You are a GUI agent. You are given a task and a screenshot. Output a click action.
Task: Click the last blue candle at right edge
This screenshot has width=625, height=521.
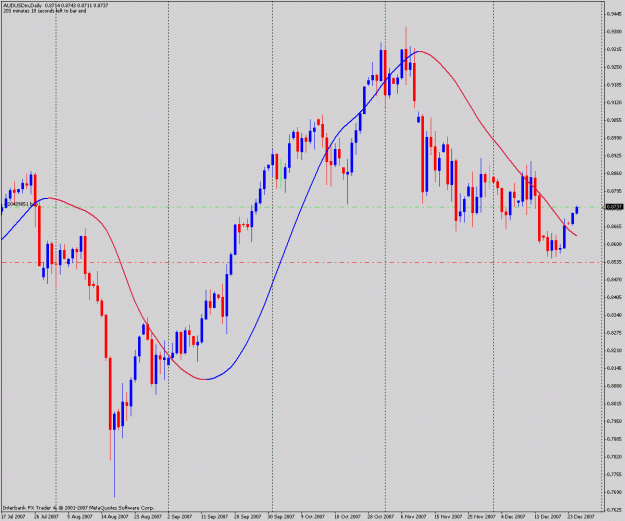click(577, 210)
